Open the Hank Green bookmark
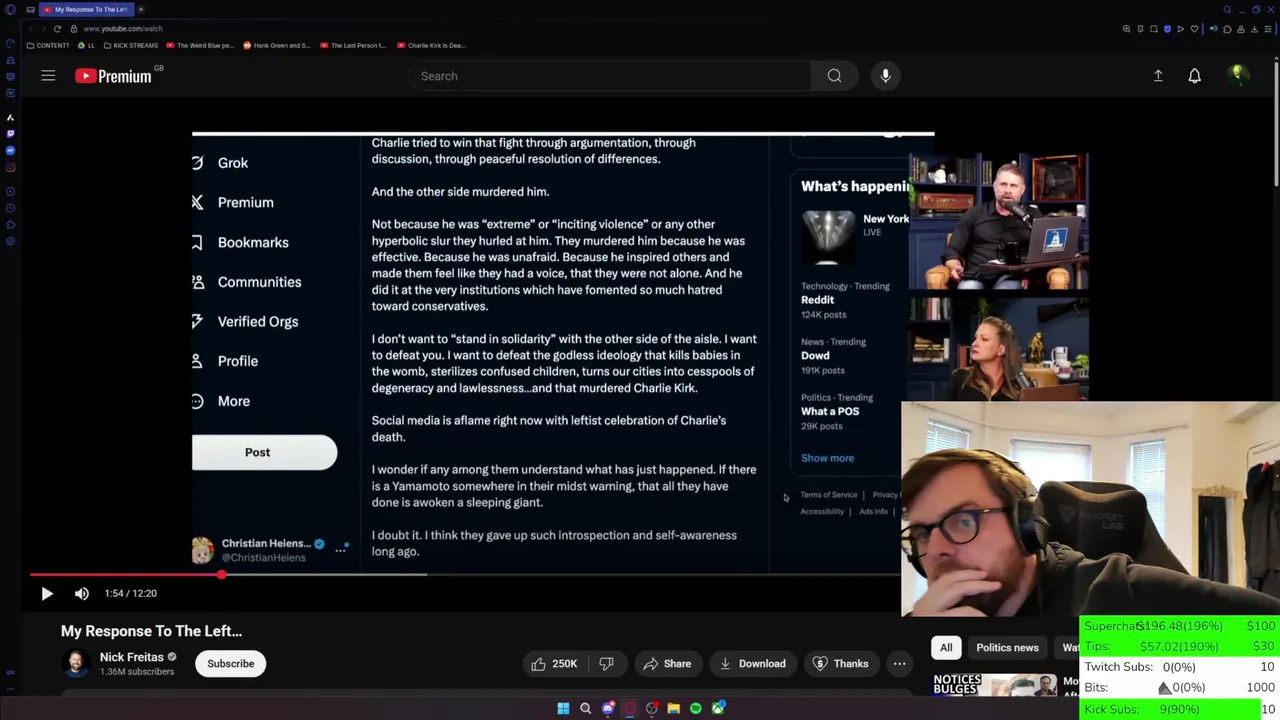 click(277, 45)
